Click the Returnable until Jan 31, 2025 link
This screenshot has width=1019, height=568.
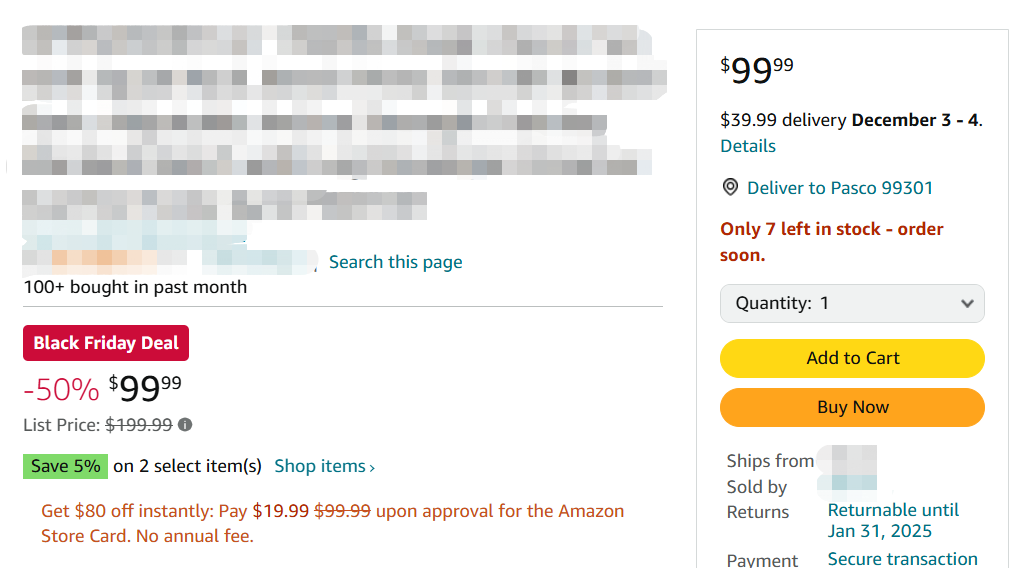coord(892,520)
